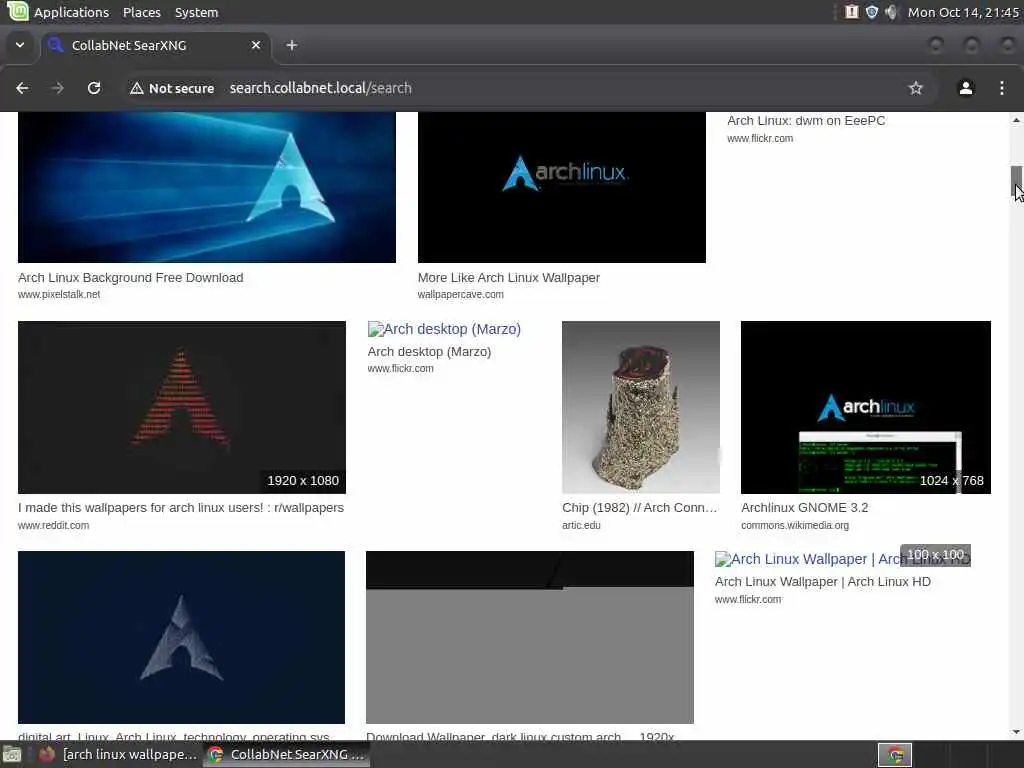Open the Applications menu

click(x=71, y=12)
